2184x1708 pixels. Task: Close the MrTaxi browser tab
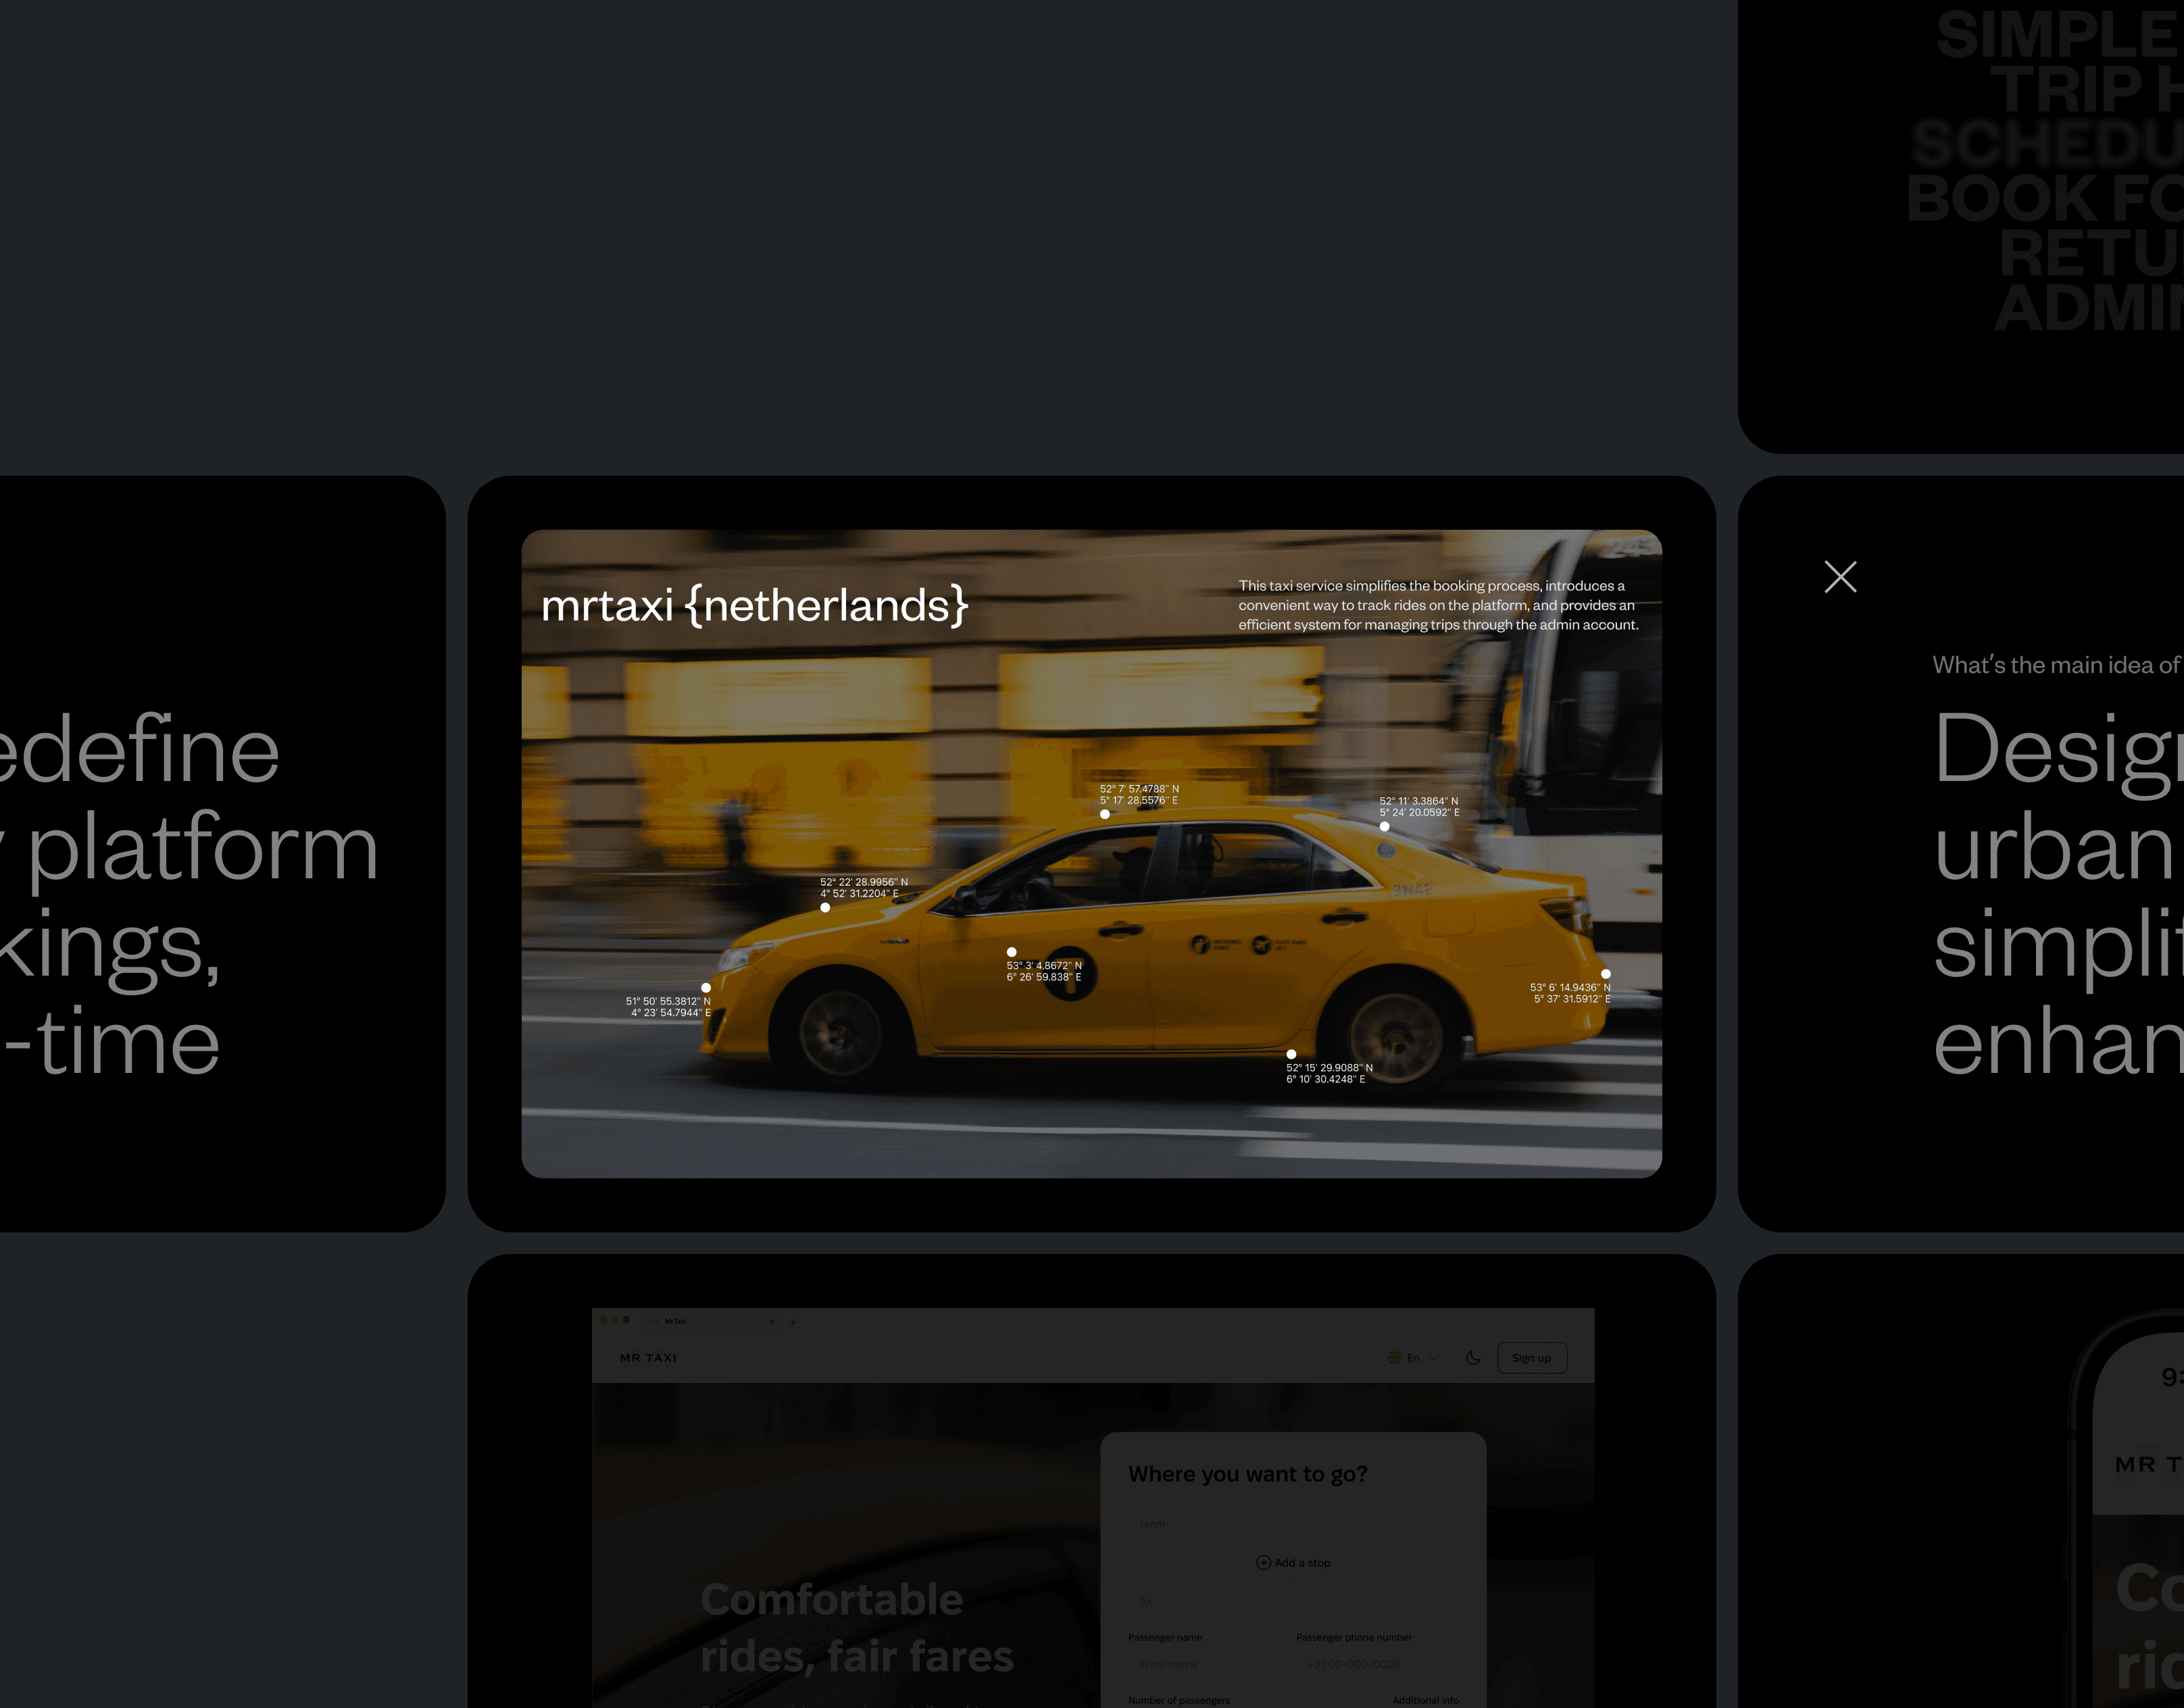(771, 1322)
